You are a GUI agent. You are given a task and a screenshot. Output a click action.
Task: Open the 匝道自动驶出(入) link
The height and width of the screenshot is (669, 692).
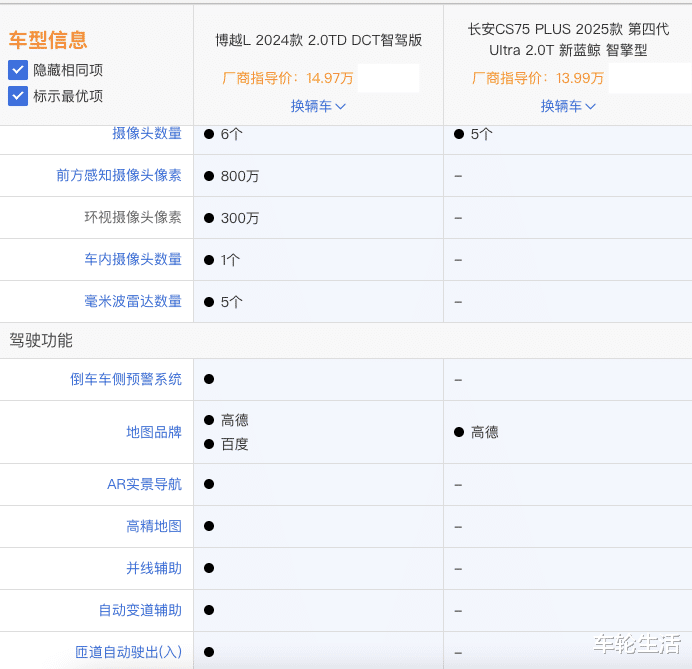click(128, 652)
